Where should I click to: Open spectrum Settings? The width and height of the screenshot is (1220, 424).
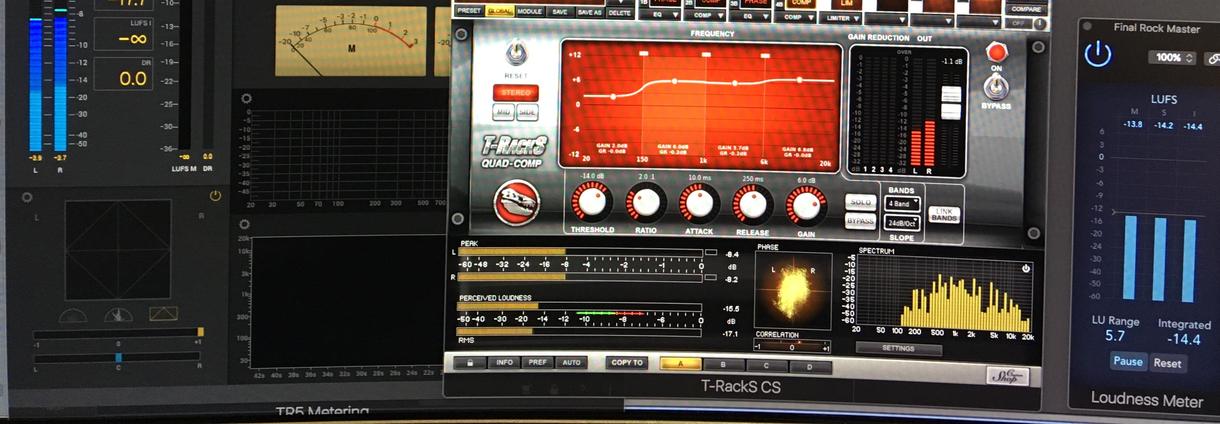(x=899, y=349)
